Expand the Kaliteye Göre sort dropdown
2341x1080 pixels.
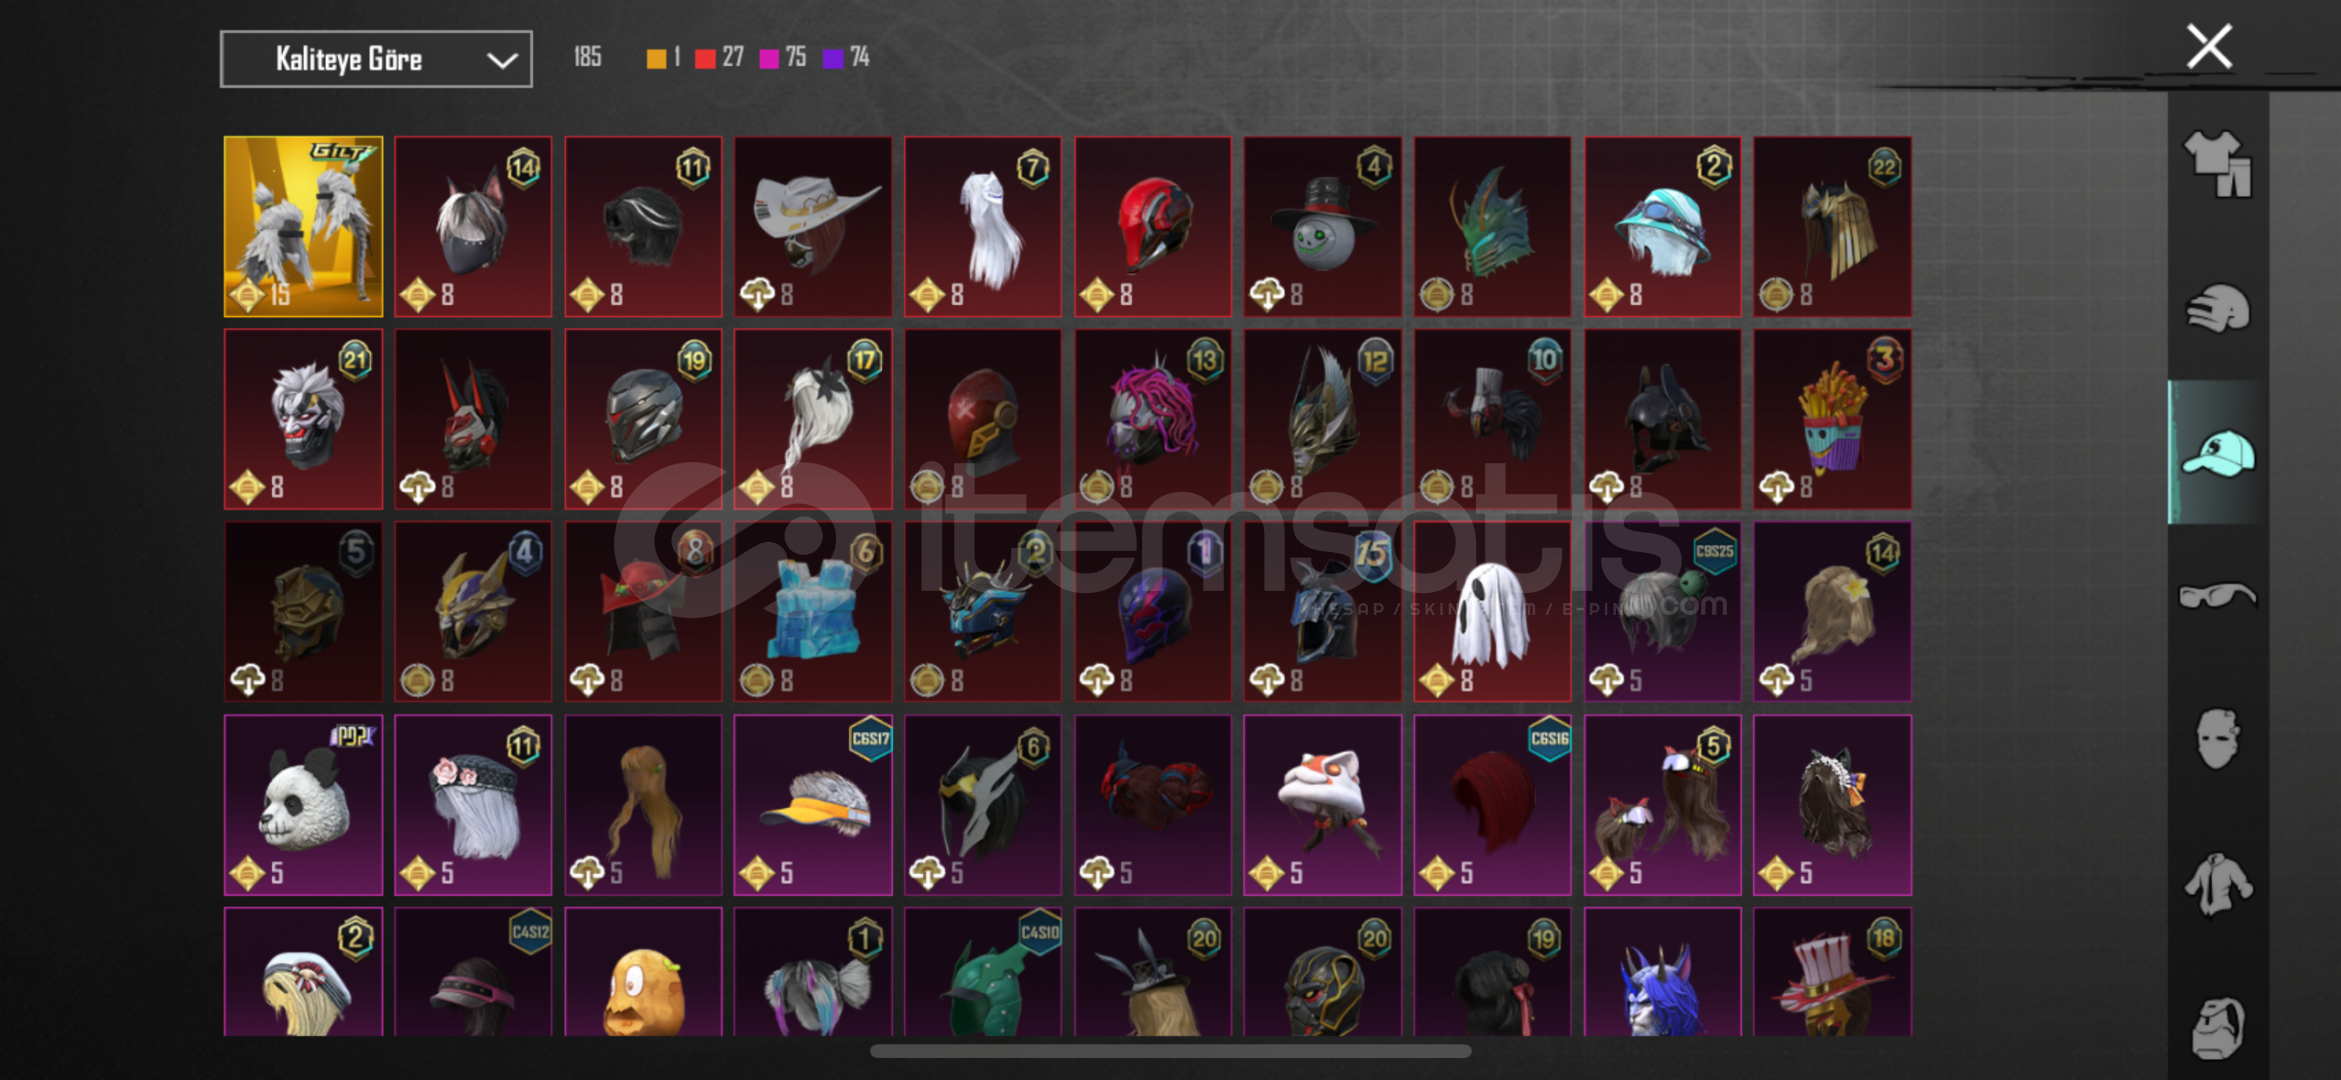click(376, 60)
